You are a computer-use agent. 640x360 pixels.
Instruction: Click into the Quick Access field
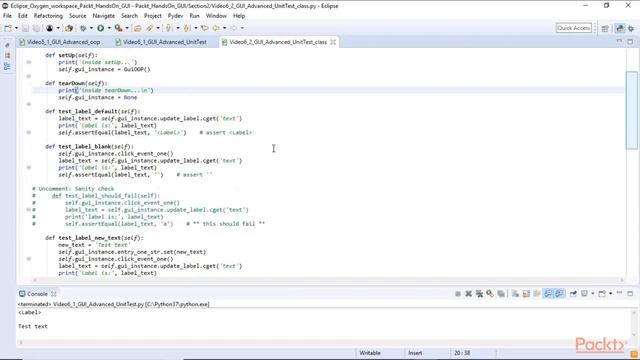[573, 28]
